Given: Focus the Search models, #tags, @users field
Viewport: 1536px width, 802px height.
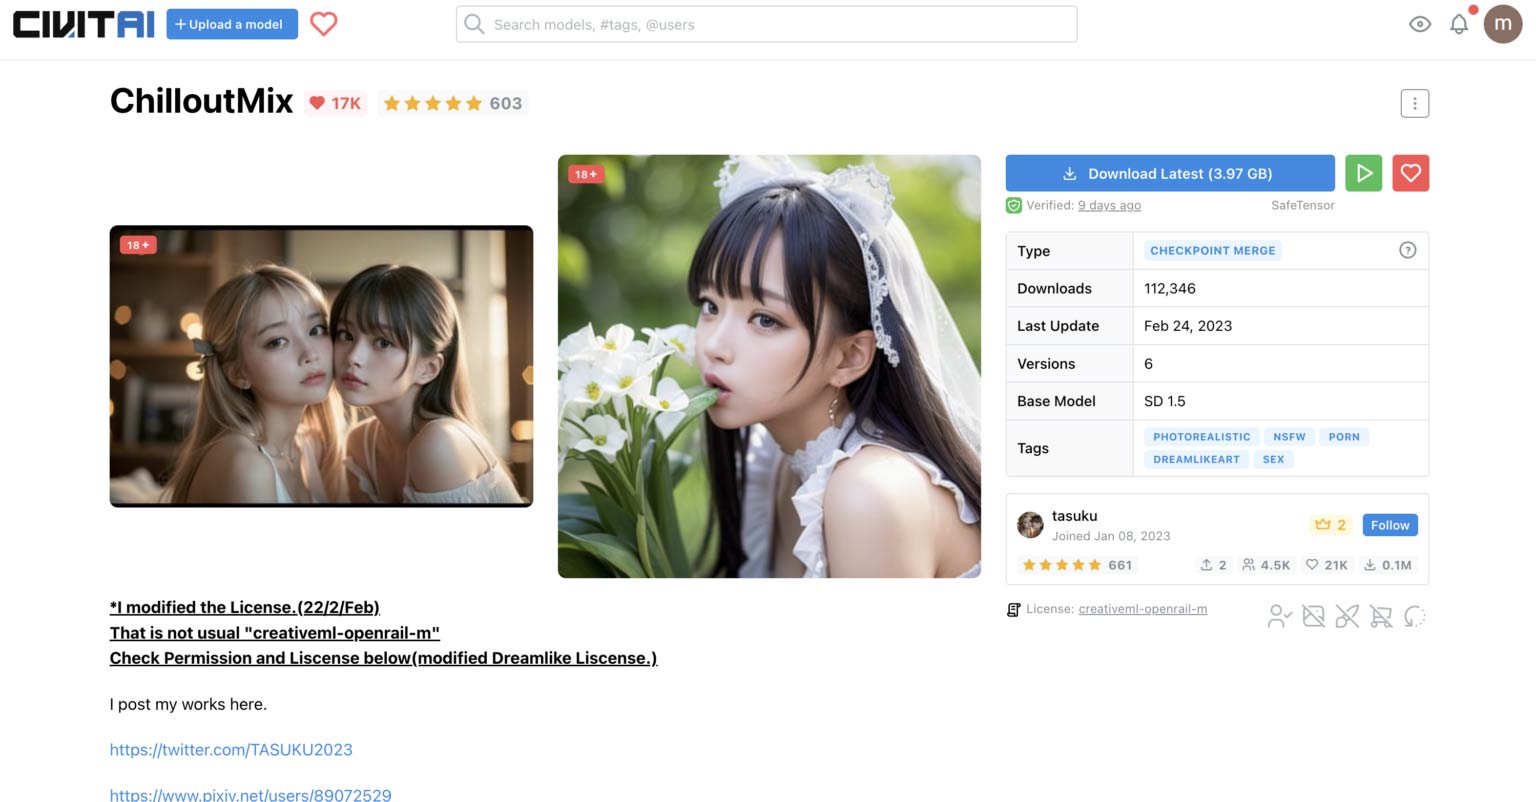Looking at the screenshot, I should pos(766,24).
